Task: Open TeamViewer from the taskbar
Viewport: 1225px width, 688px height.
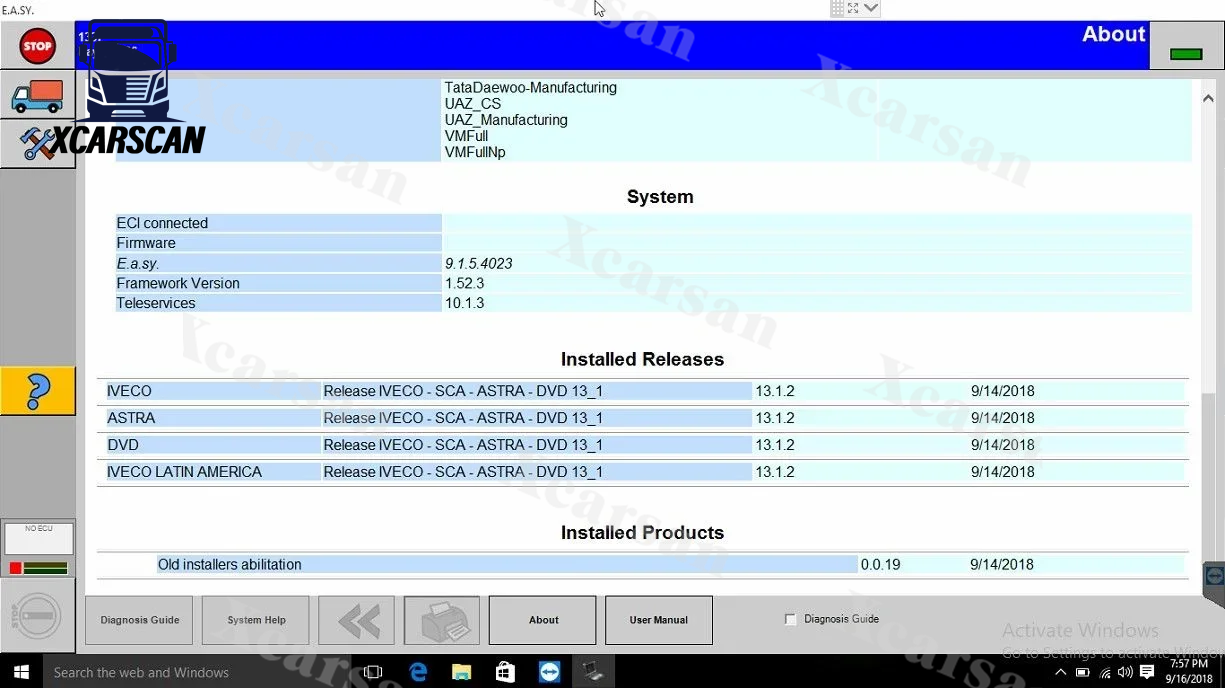Action: coord(550,672)
